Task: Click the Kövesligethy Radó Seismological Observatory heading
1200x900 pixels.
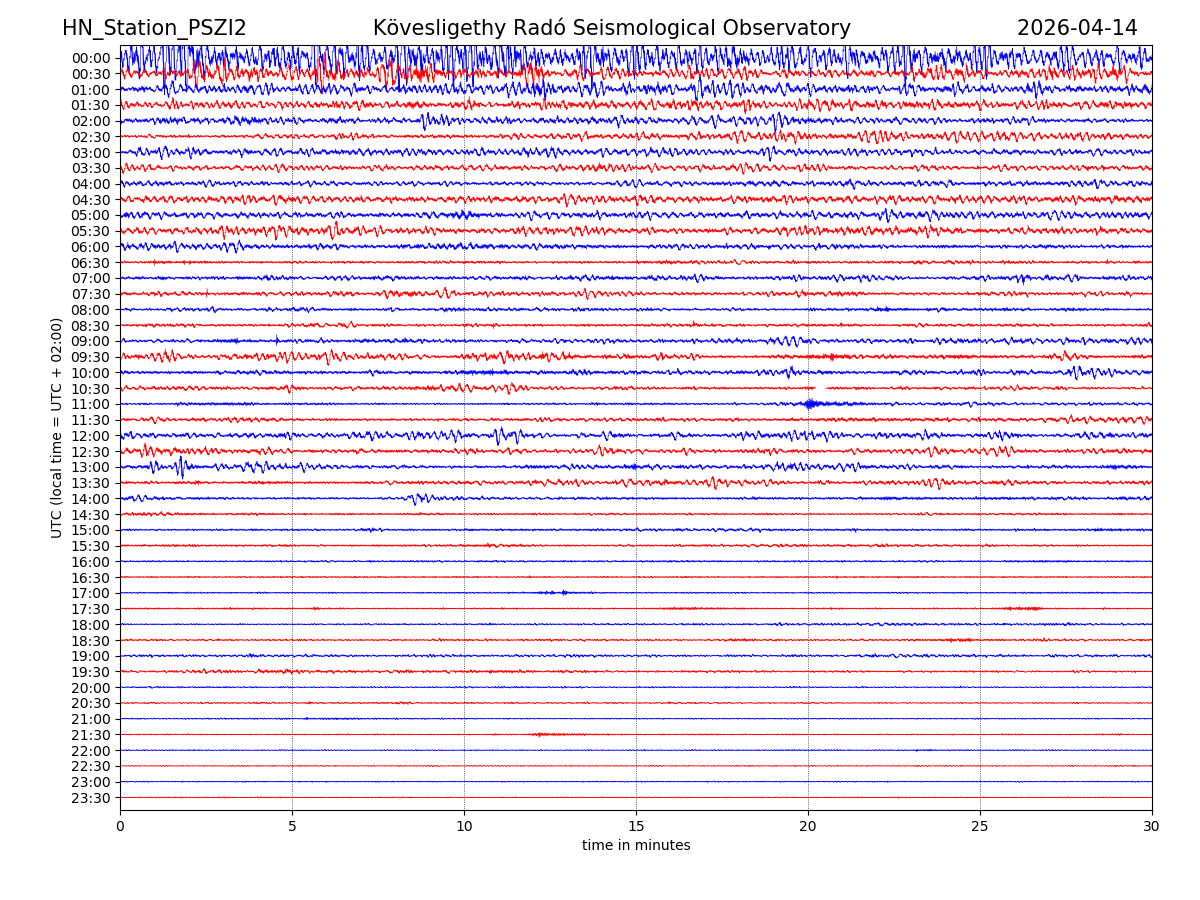Action: (x=611, y=28)
